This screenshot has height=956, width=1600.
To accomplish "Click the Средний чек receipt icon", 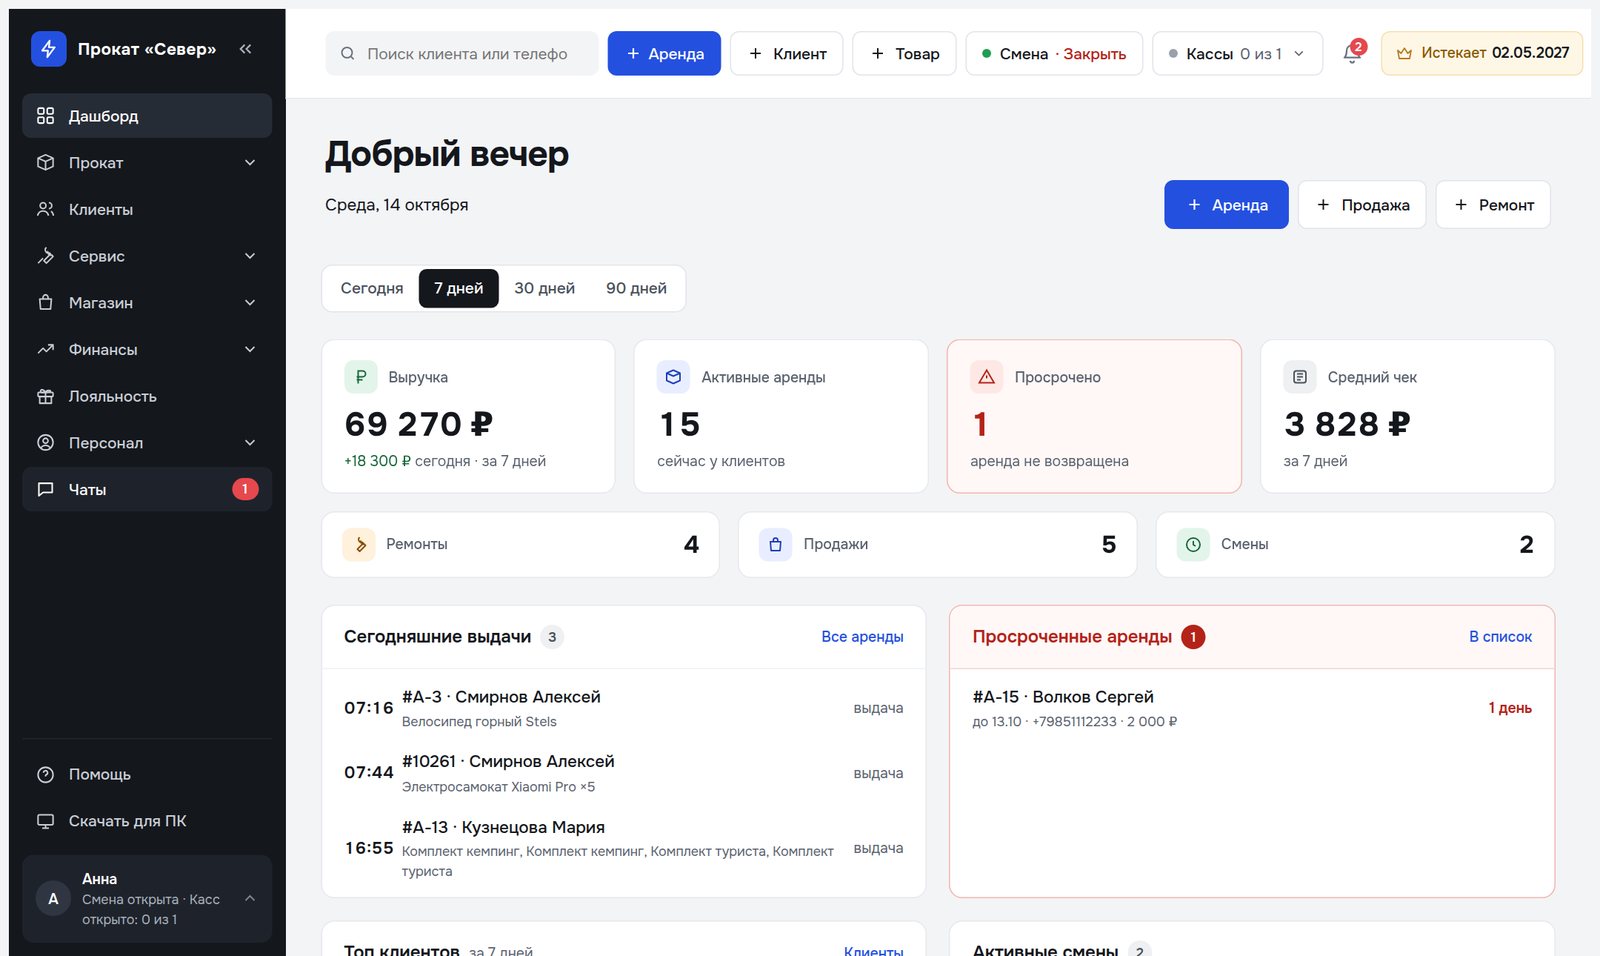I will pos(1299,377).
